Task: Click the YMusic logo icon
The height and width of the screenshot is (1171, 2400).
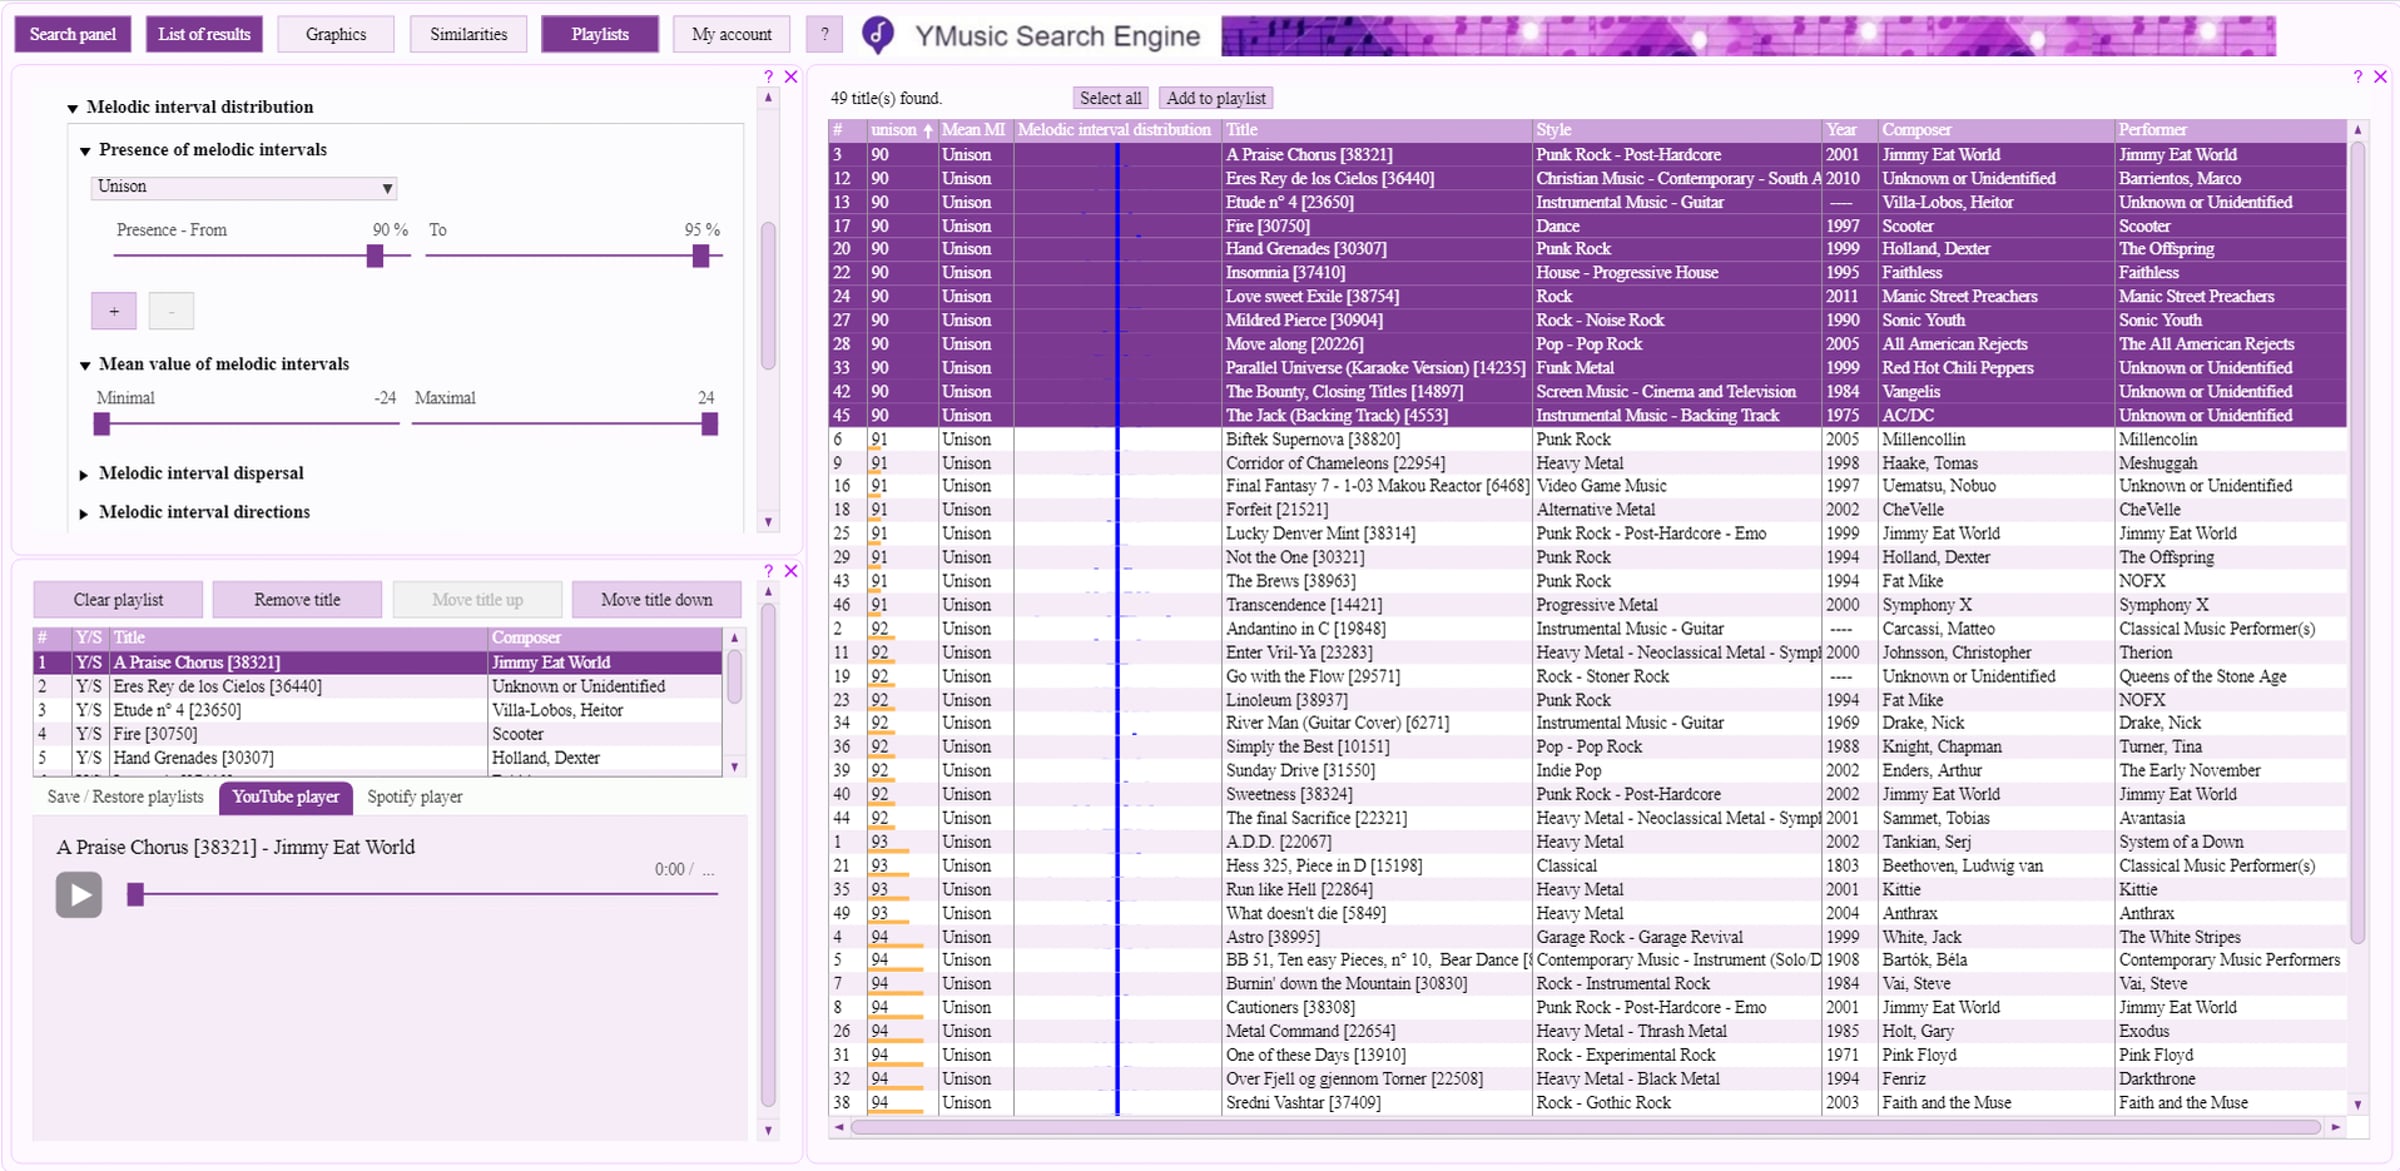Action: (878, 35)
